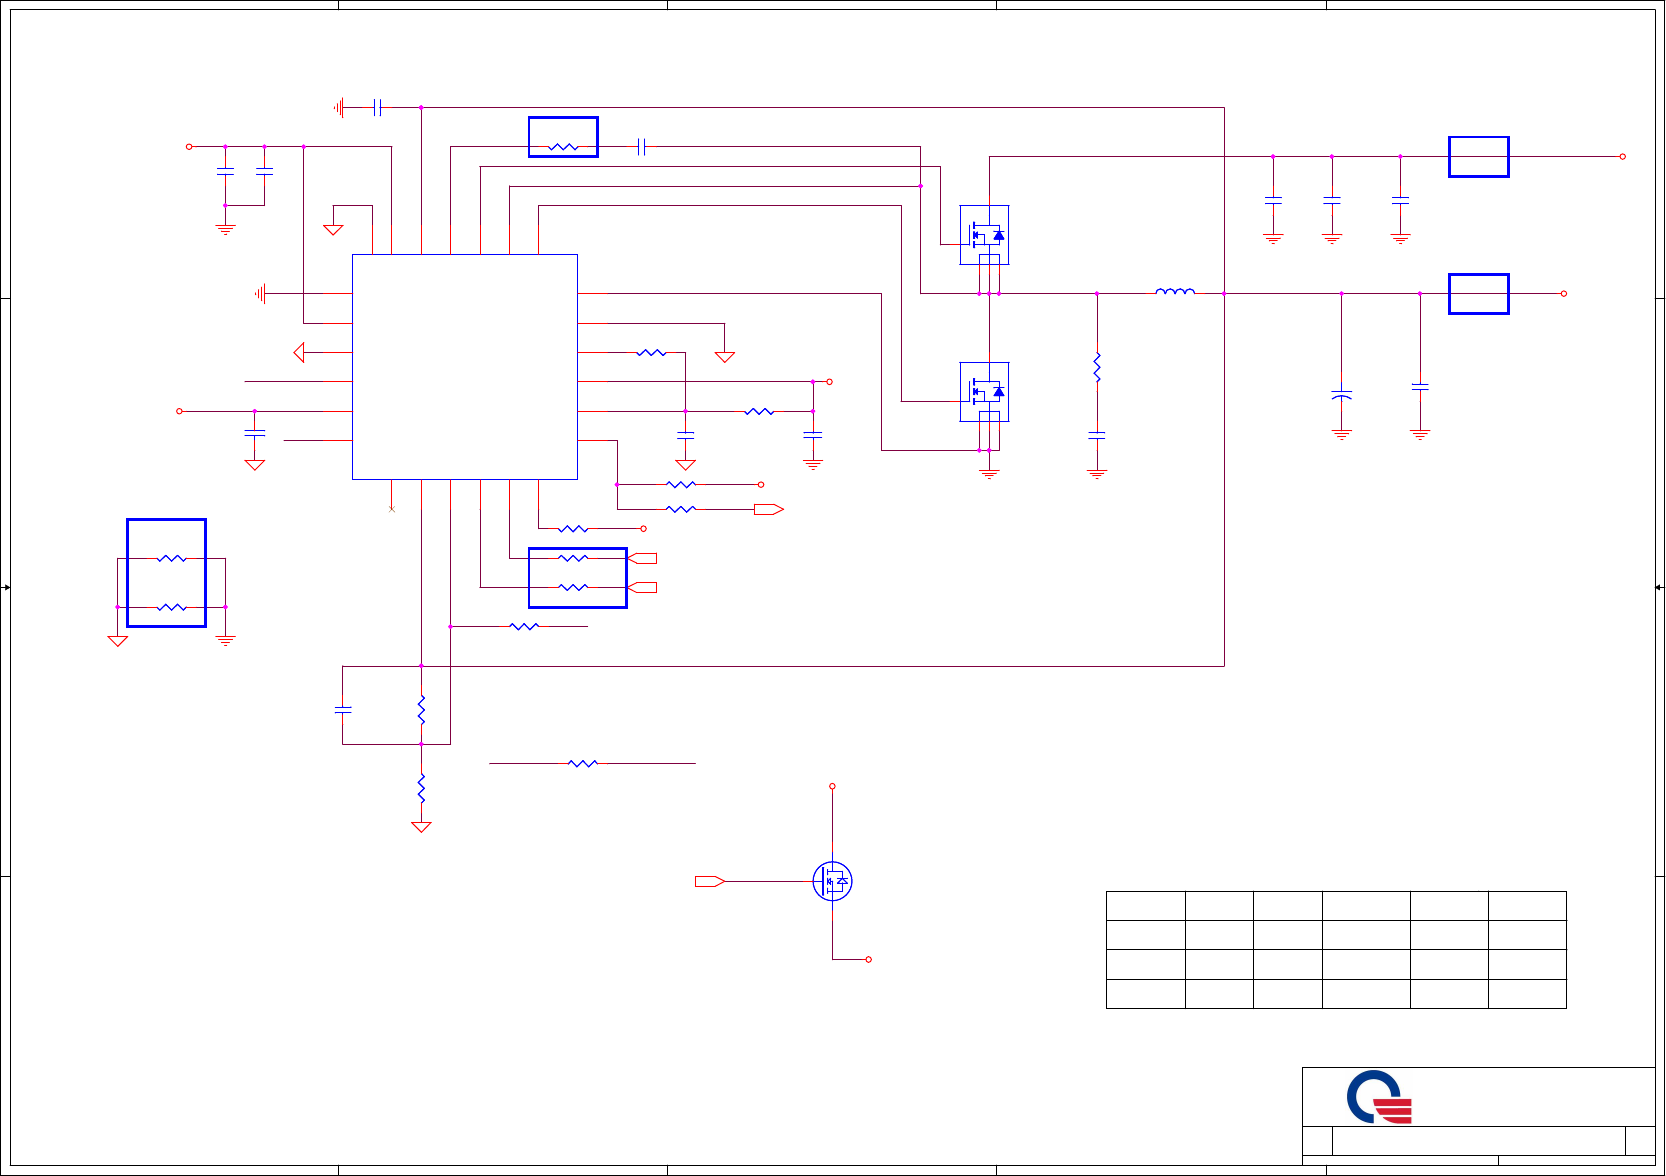
Task: Select the polarized capacitor with the curved plate
Action: 1342,396
